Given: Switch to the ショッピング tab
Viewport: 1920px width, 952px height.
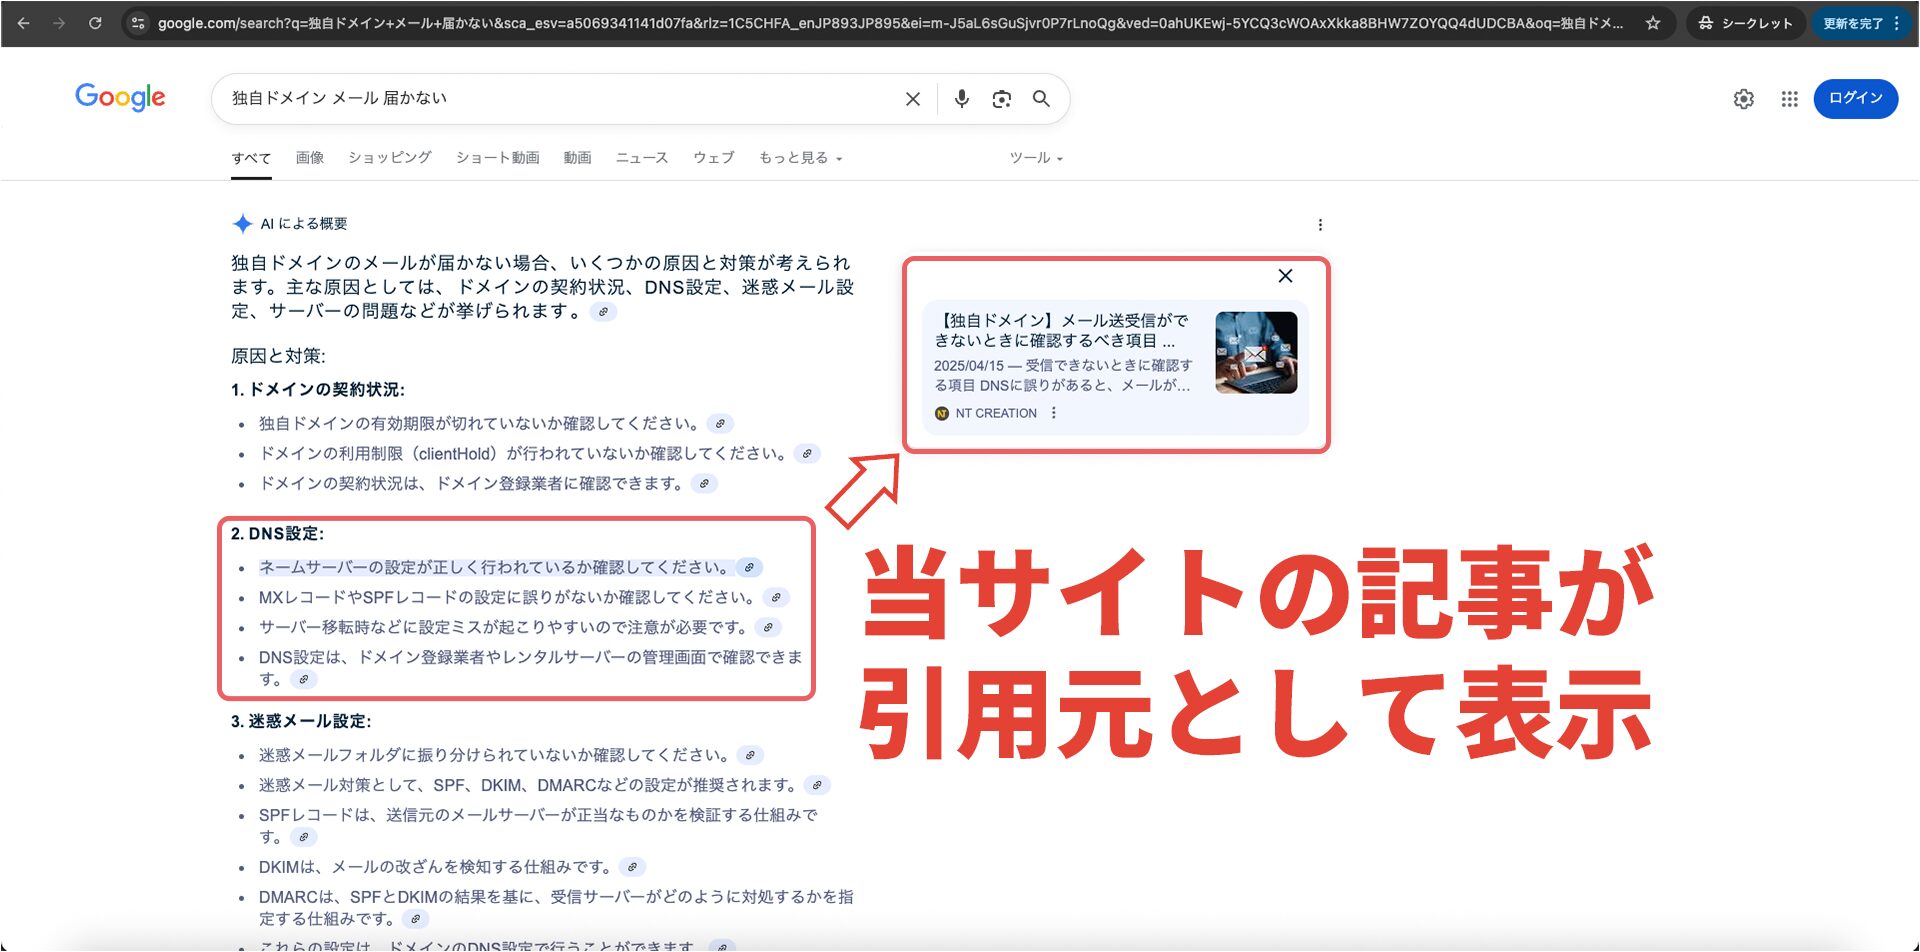Looking at the screenshot, I should click(389, 158).
